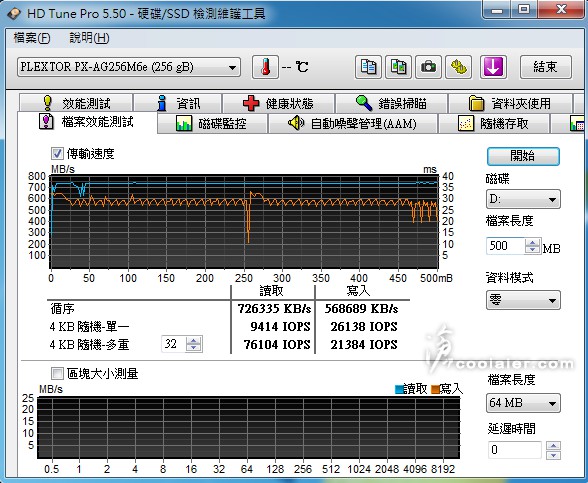Open the D: disk dropdown
The height and width of the screenshot is (483, 588).
(x=523, y=199)
